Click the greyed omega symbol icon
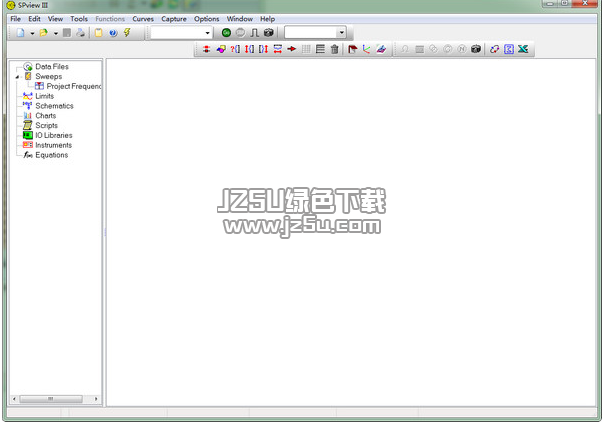Image resolution: width=604 pixels, height=423 pixels. (x=405, y=49)
